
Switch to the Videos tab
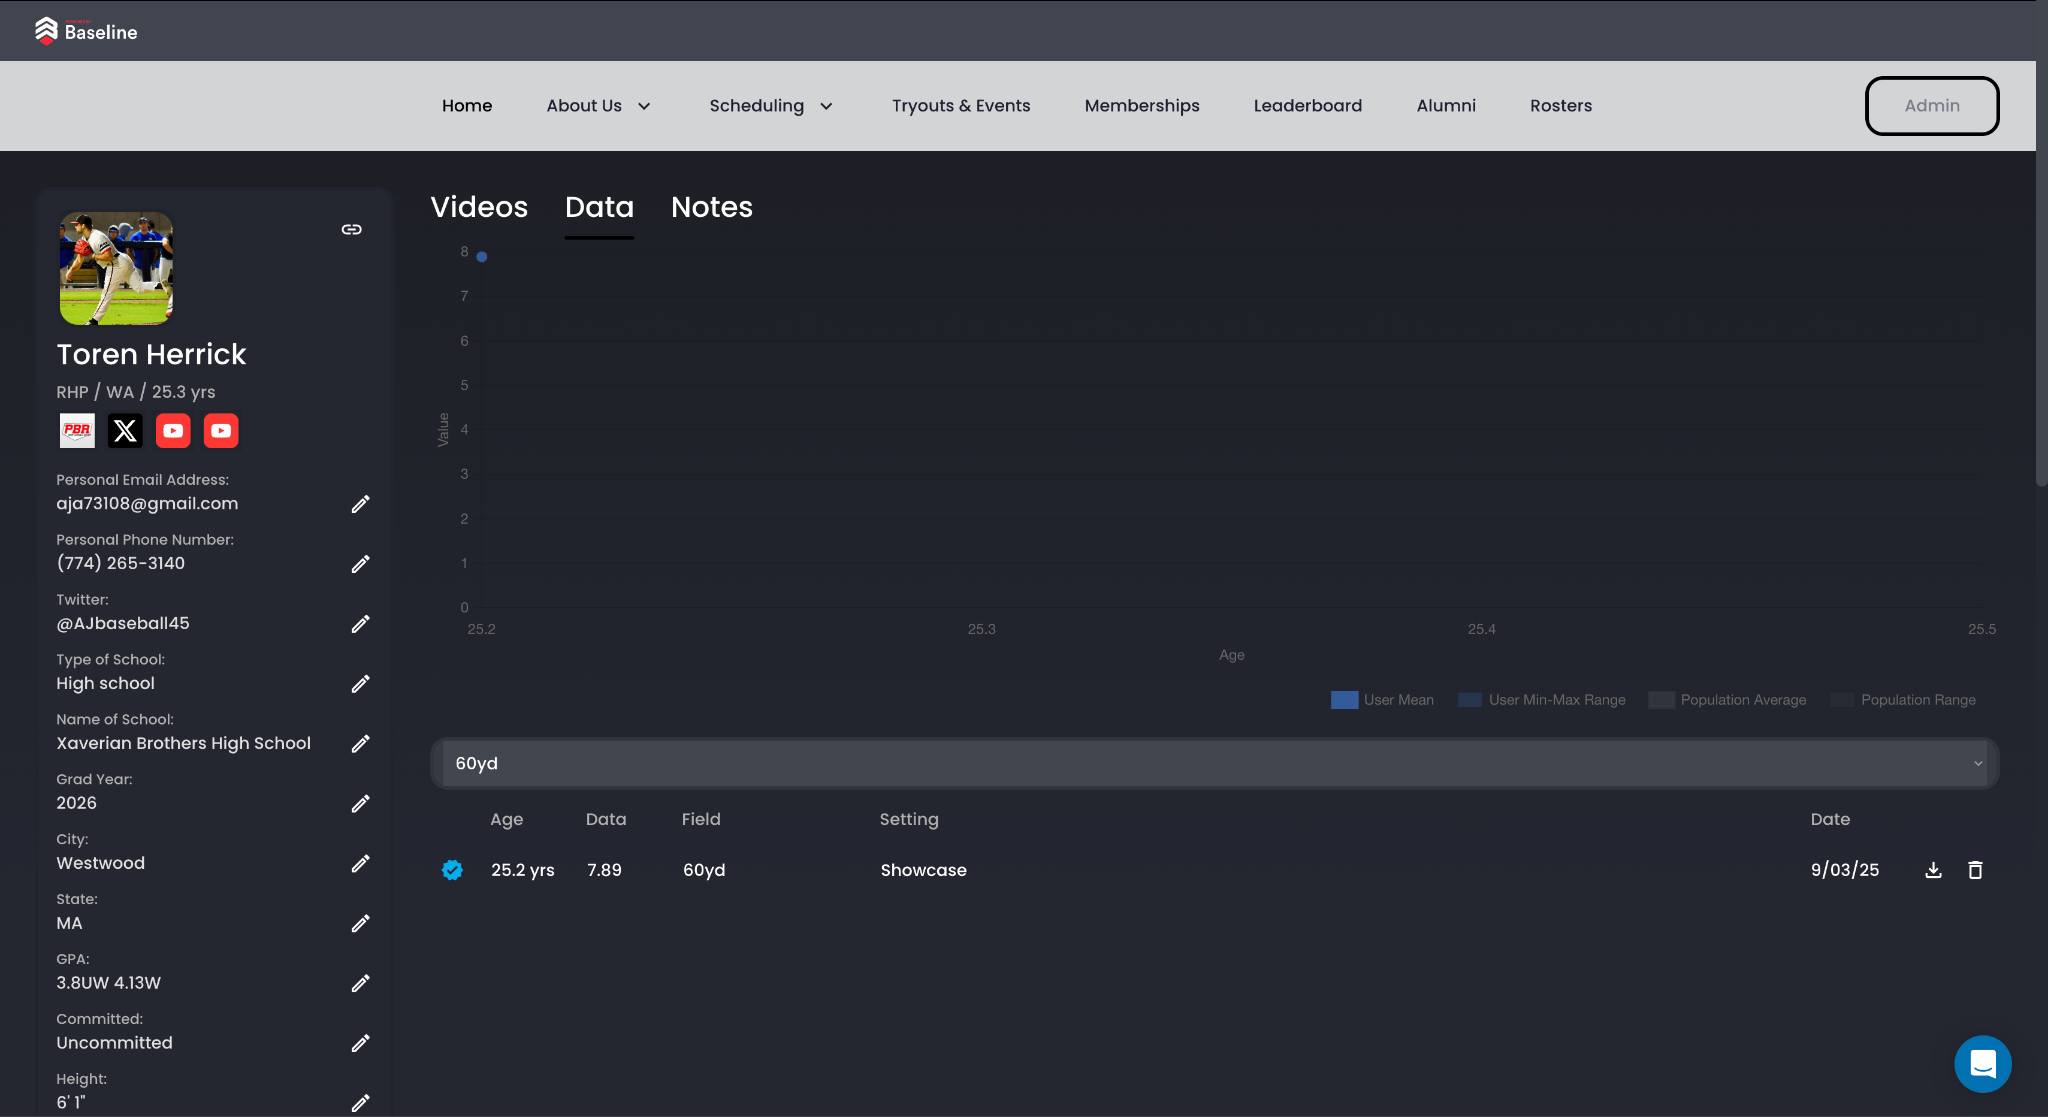click(x=479, y=207)
